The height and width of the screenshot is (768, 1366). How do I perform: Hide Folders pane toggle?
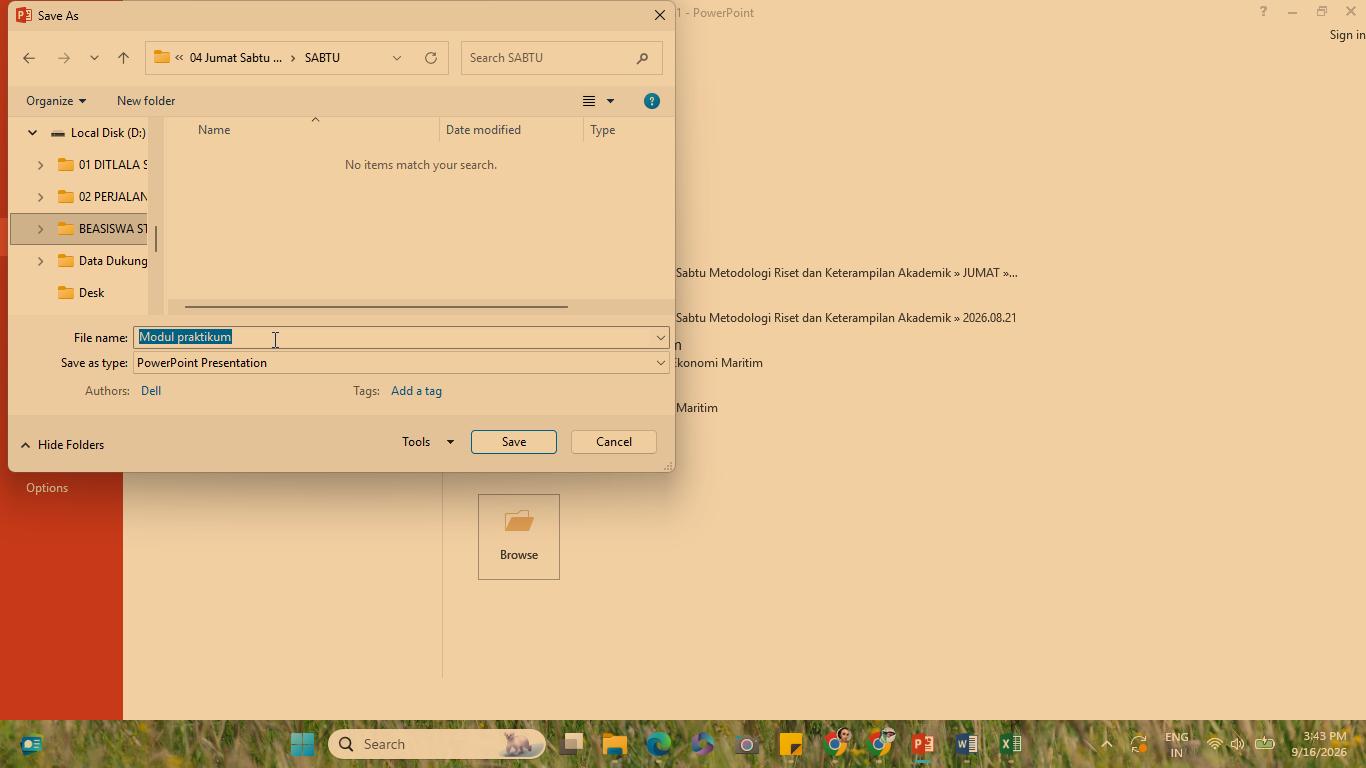tap(62, 445)
